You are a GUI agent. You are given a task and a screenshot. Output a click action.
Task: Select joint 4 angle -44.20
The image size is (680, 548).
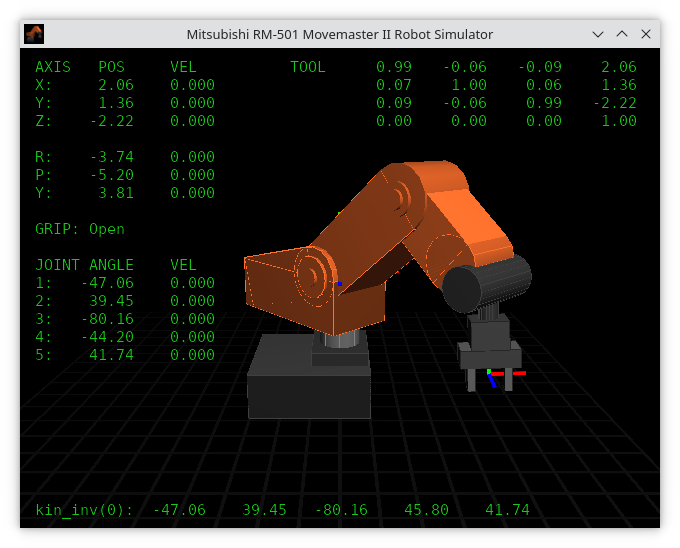click(107, 337)
